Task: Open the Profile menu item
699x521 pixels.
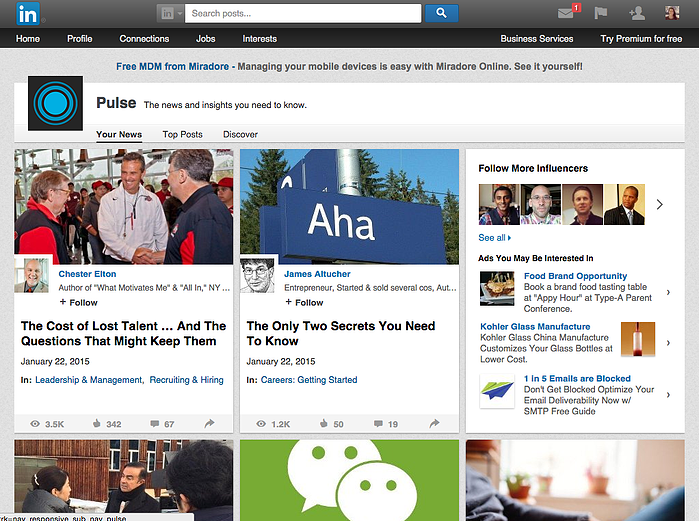Action: [x=80, y=39]
